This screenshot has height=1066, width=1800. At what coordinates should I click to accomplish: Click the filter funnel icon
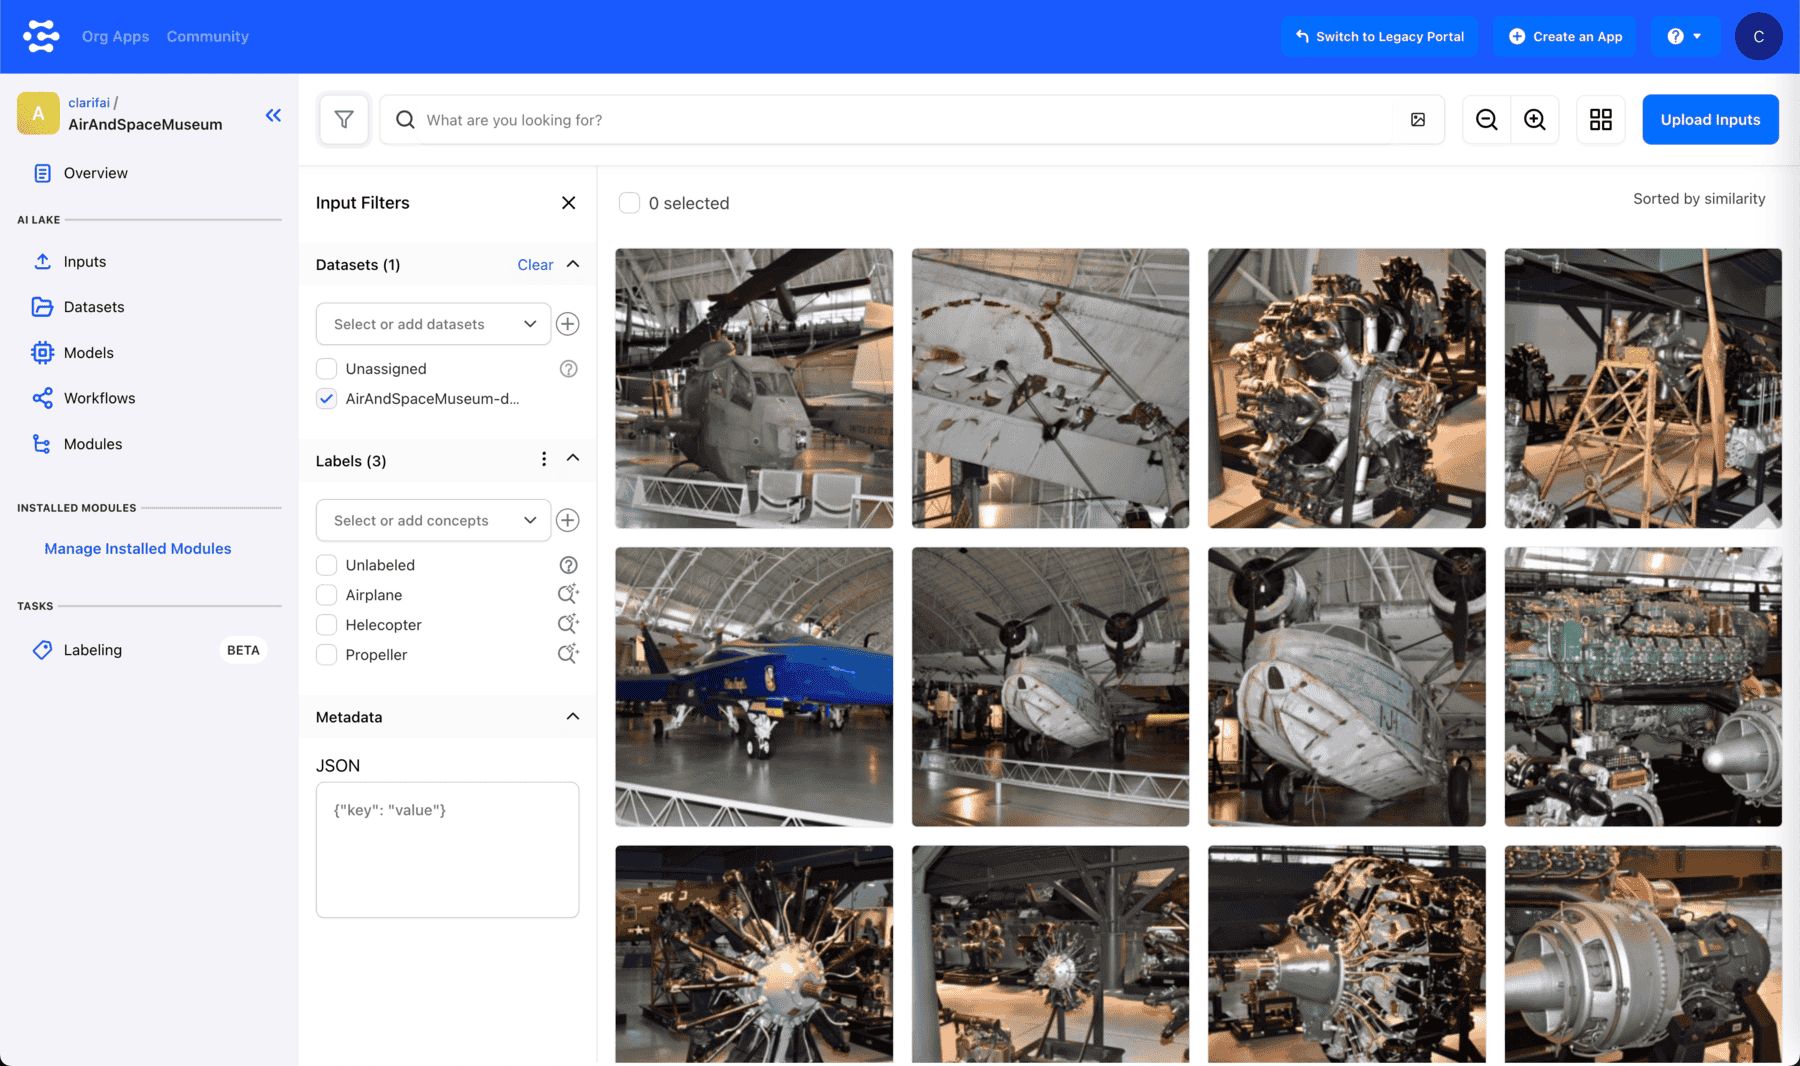344,120
